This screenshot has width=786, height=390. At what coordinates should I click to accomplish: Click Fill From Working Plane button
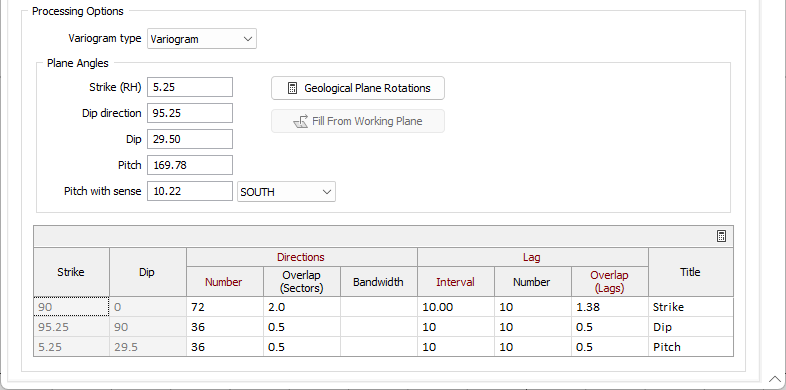(357, 121)
